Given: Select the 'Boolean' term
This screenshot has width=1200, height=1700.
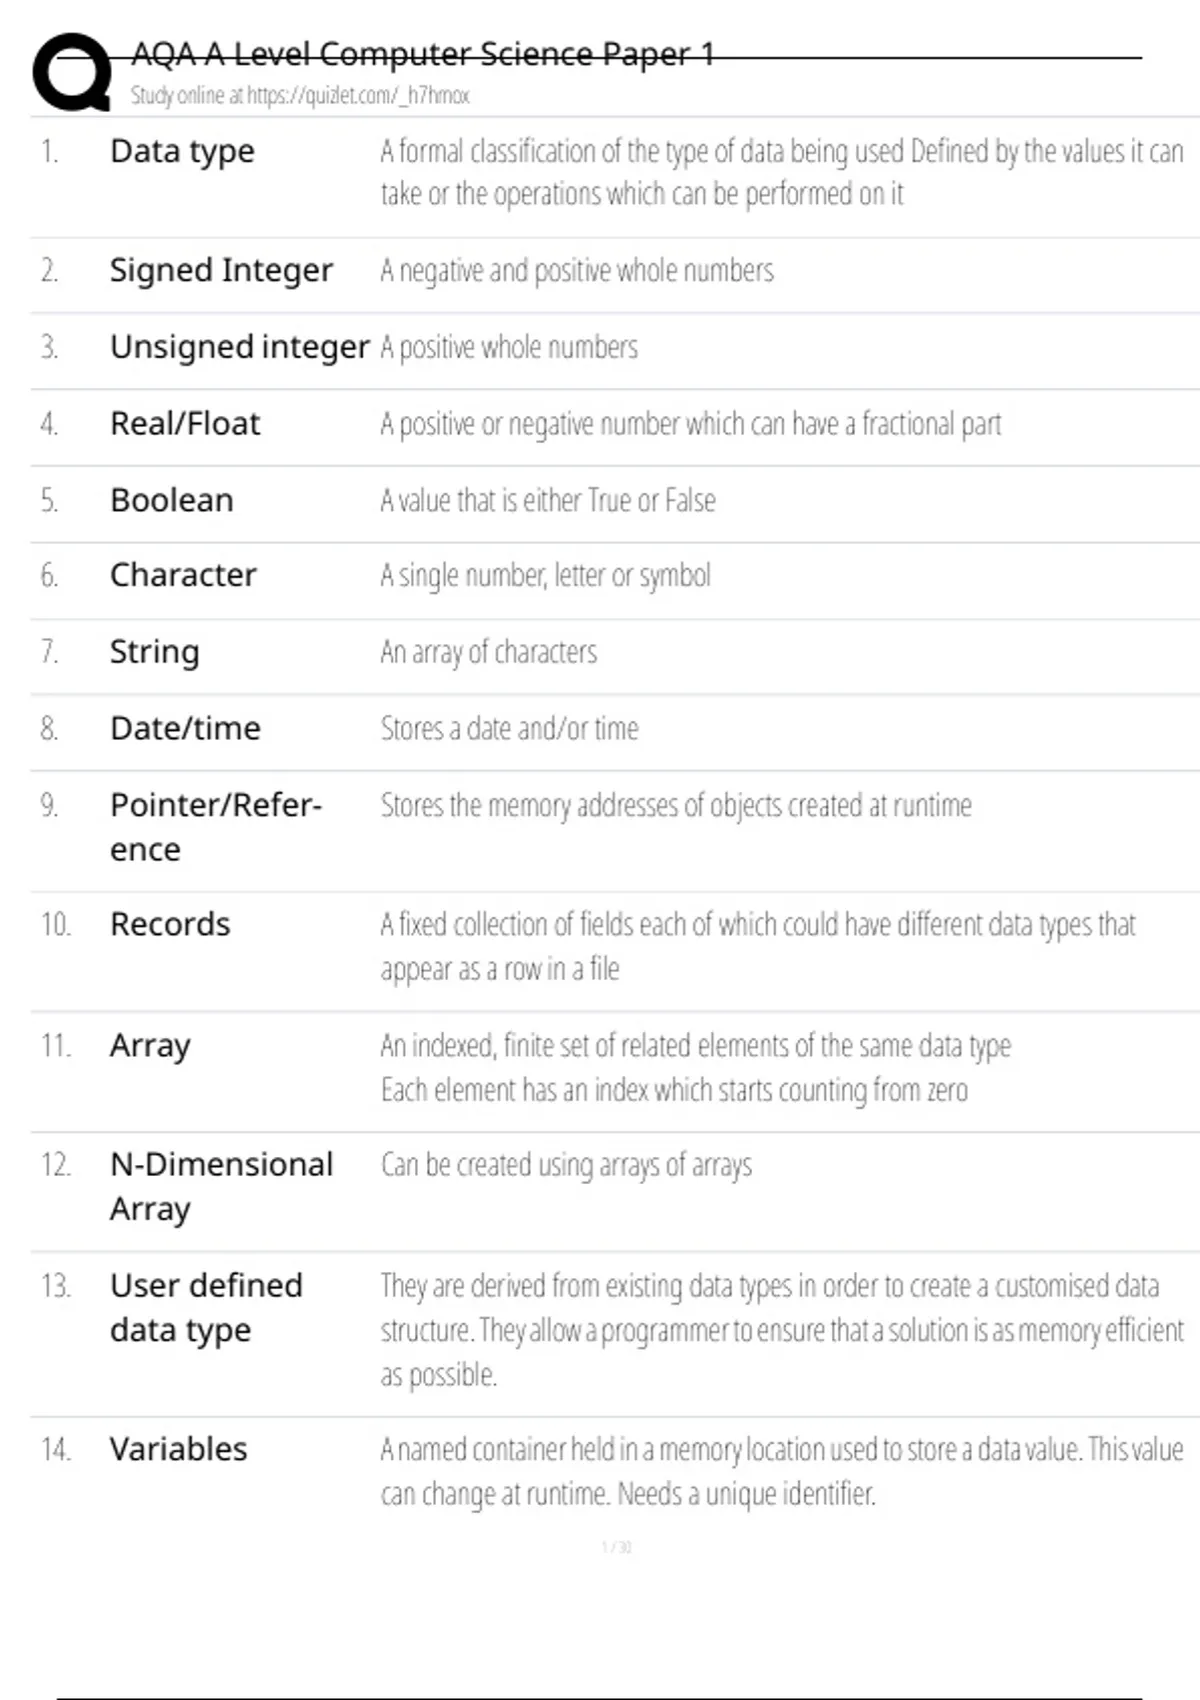Looking at the screenshot, I should pos(172,500).
